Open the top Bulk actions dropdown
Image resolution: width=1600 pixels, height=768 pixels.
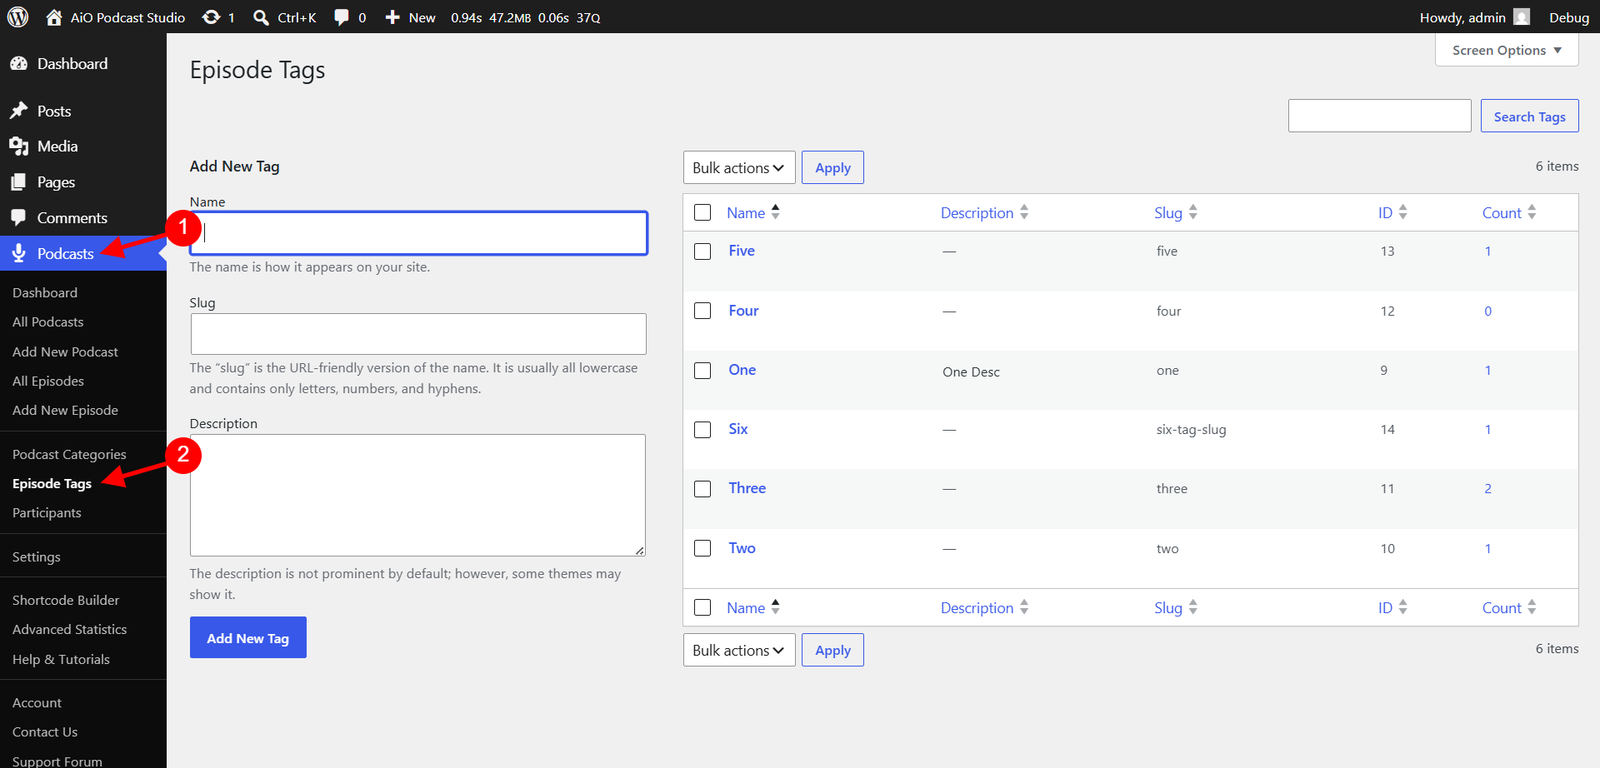click(x=739, y=168)
